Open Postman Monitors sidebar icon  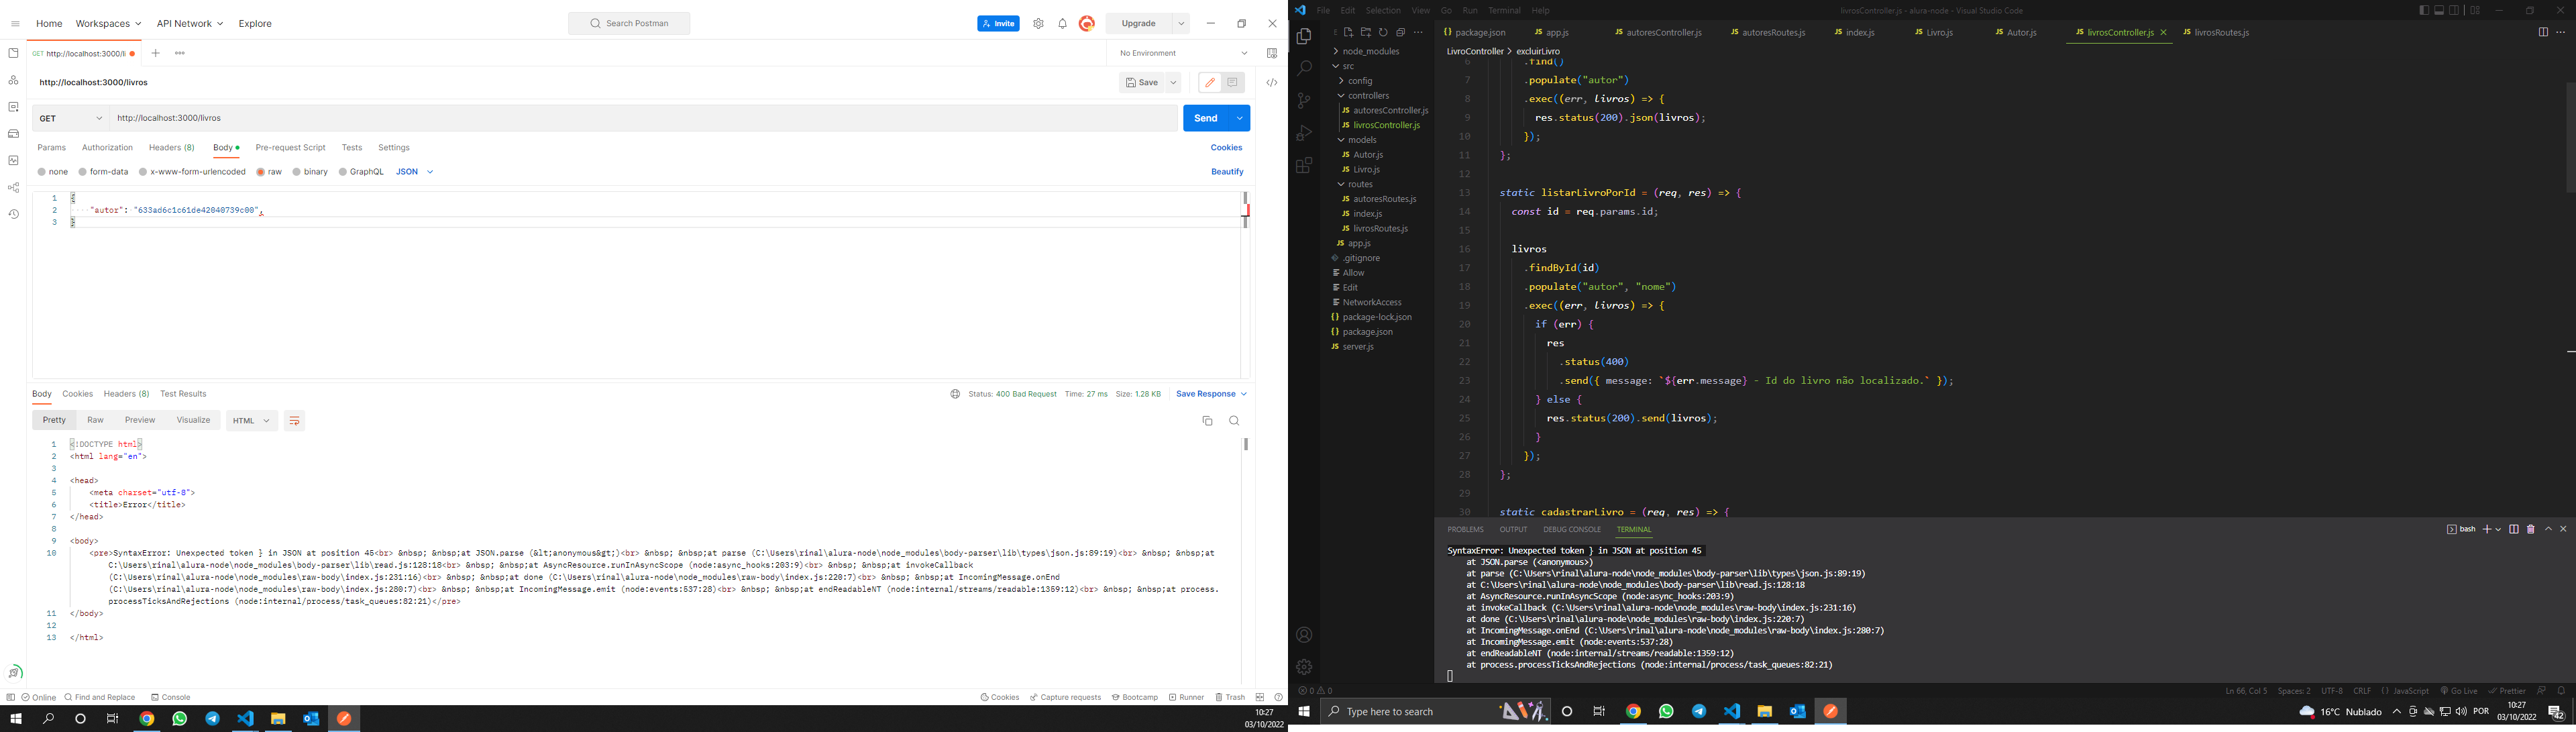tap(13, 161)
